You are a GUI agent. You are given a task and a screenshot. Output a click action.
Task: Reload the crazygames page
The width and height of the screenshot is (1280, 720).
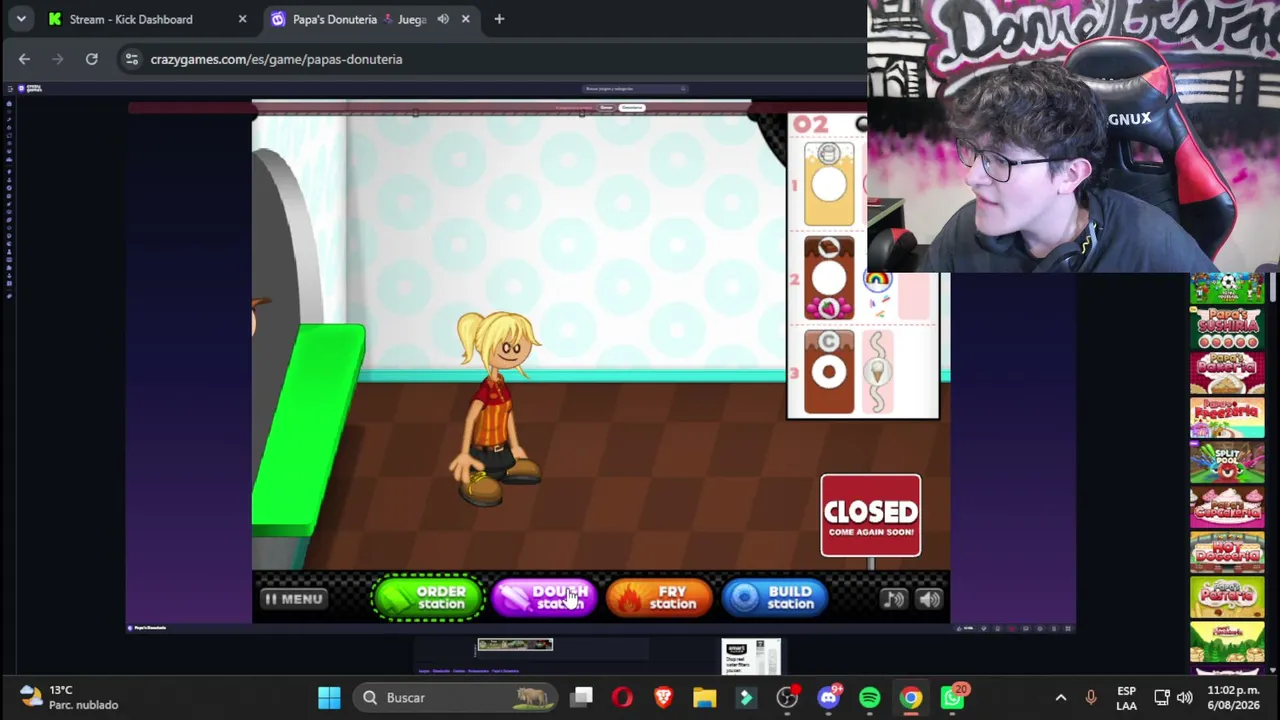click(91, 59)
